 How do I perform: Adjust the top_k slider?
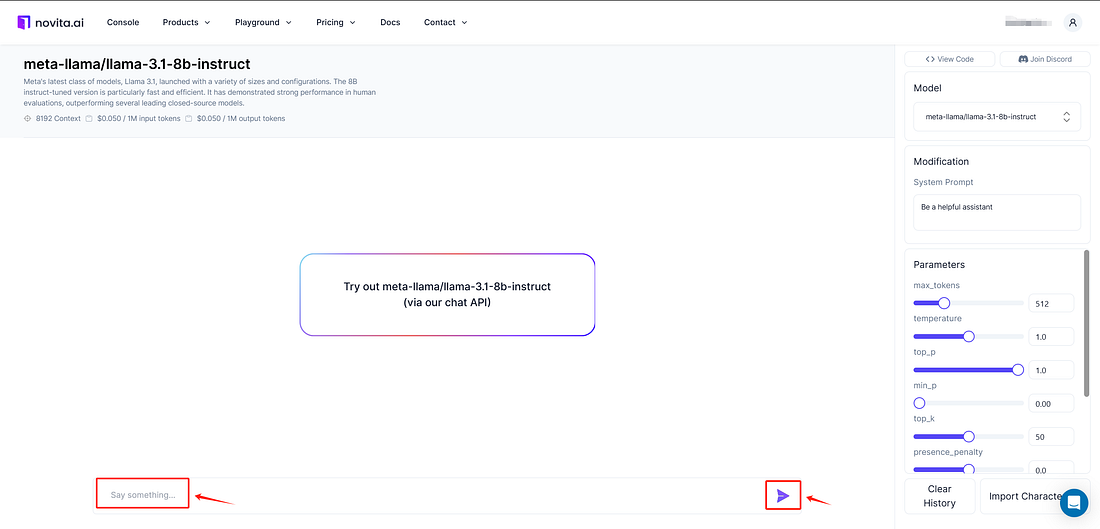tap(968, 436)
